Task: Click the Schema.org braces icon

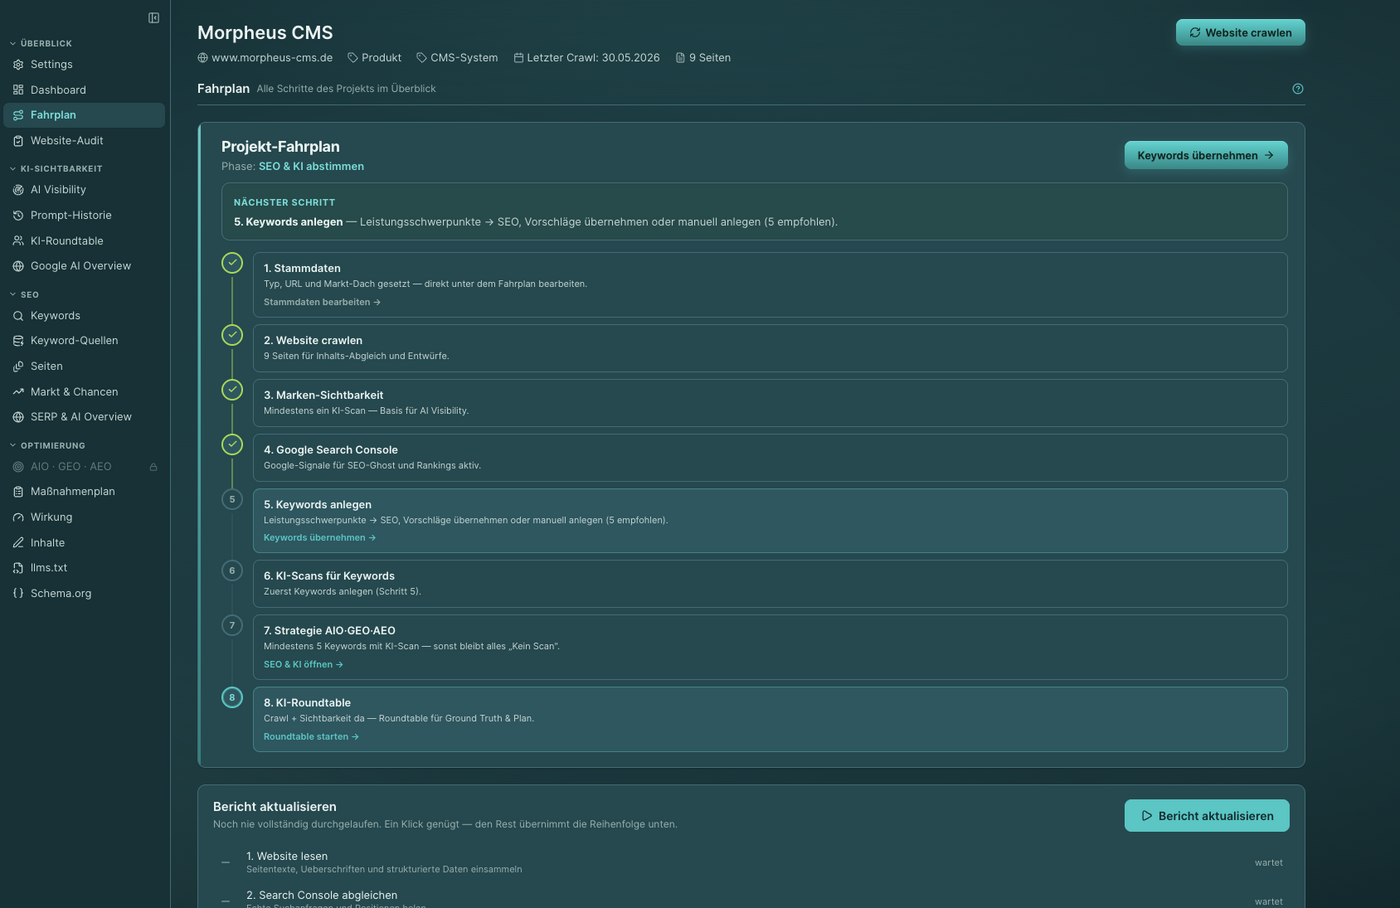Action: [18, 593]
